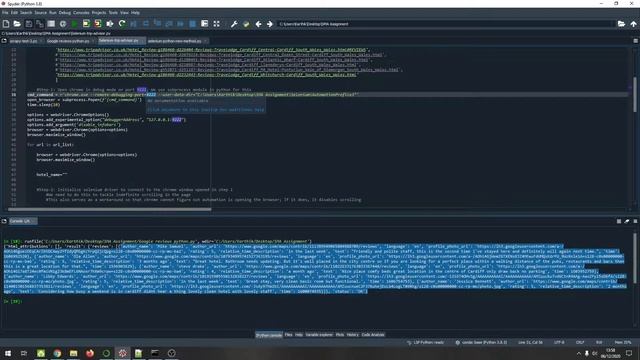Open the Projects menu

pos(99,13)
